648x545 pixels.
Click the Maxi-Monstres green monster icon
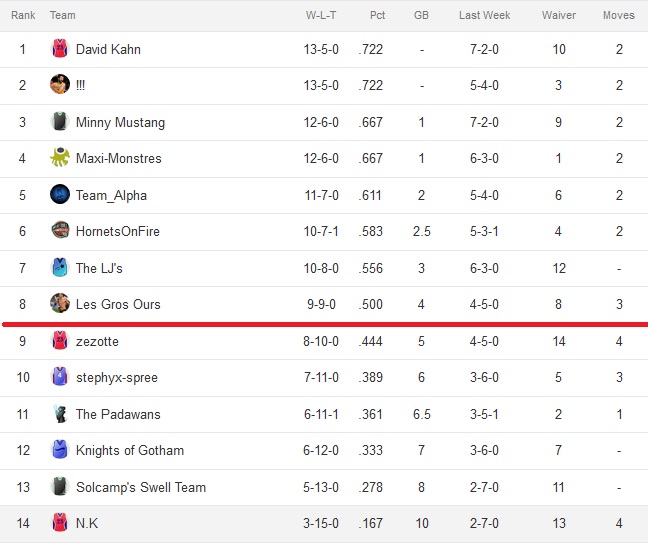click(60, 157)
